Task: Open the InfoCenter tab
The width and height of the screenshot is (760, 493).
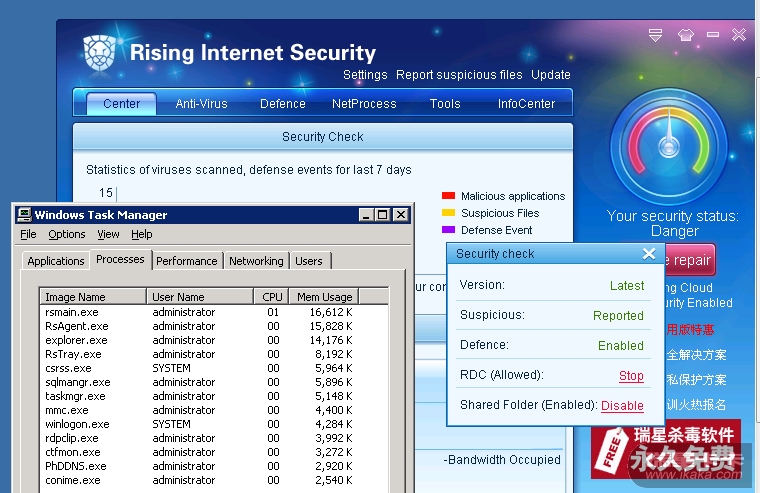Action: coord(526,103)
